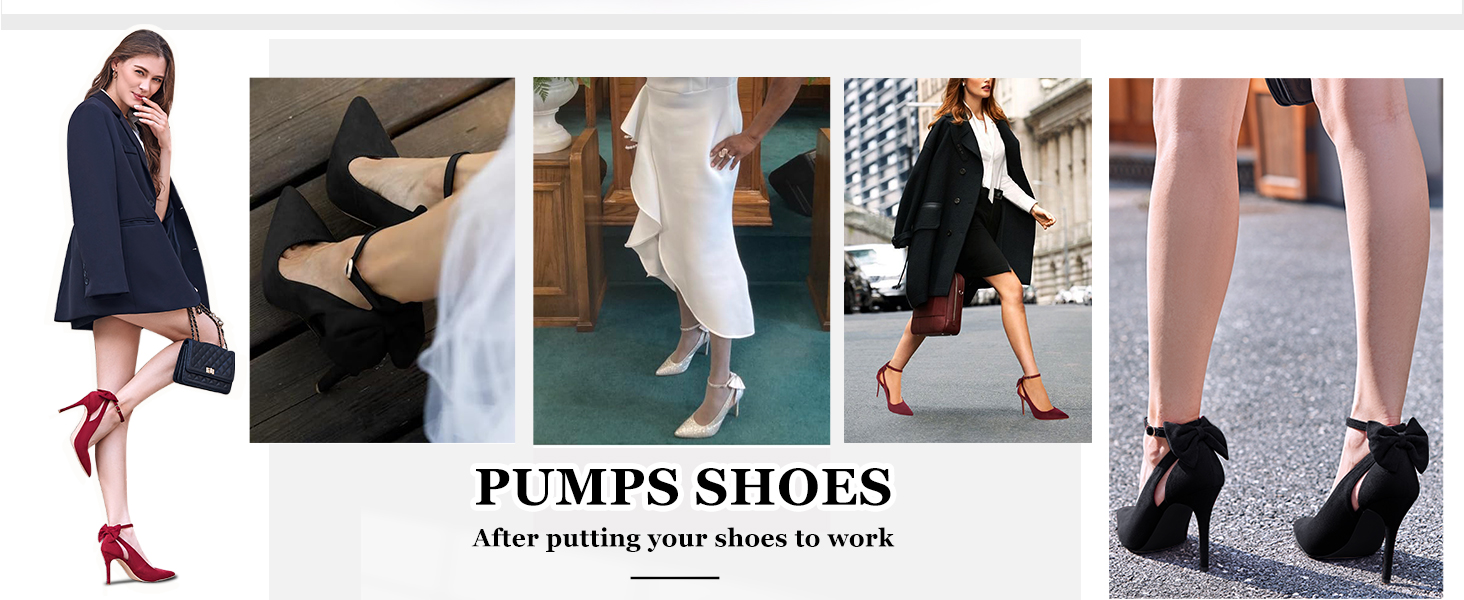1464x600 pixels.
Task: Open the woman walking on street photo
Action: tap(968, 260)
